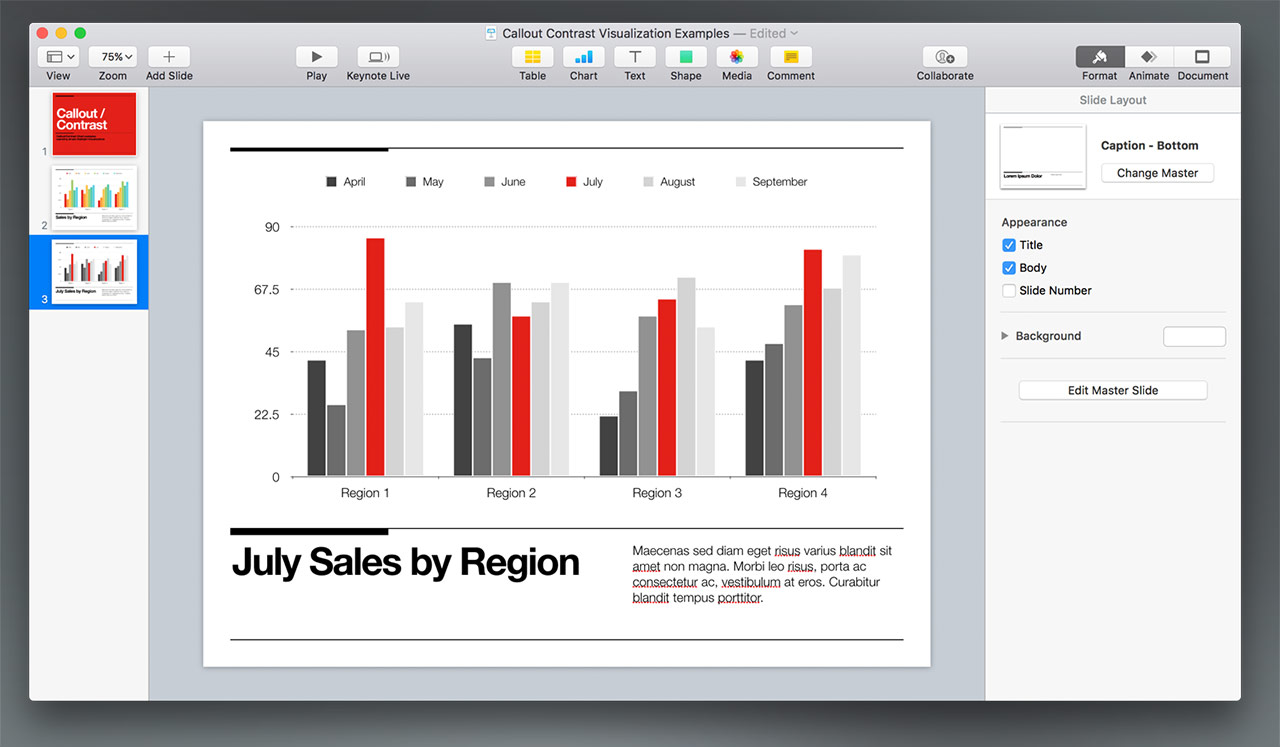Uncheck the Title checkbox
Viewport: 1280px width, 747px height.
pos(1009,245)
